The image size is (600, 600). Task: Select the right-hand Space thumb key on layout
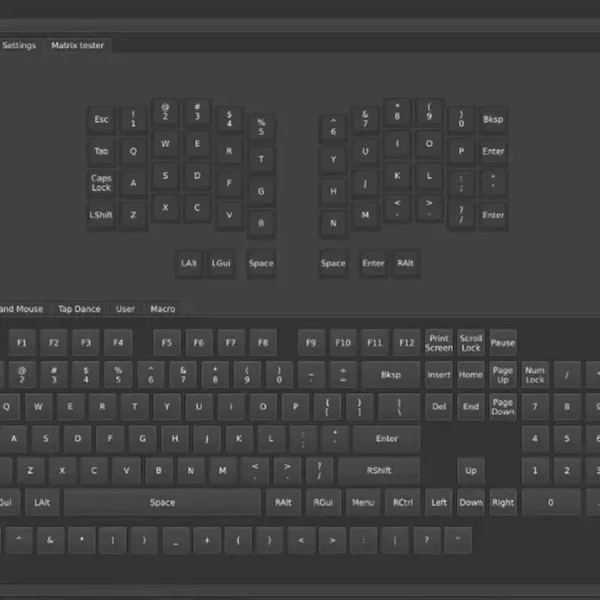point(333,263)
